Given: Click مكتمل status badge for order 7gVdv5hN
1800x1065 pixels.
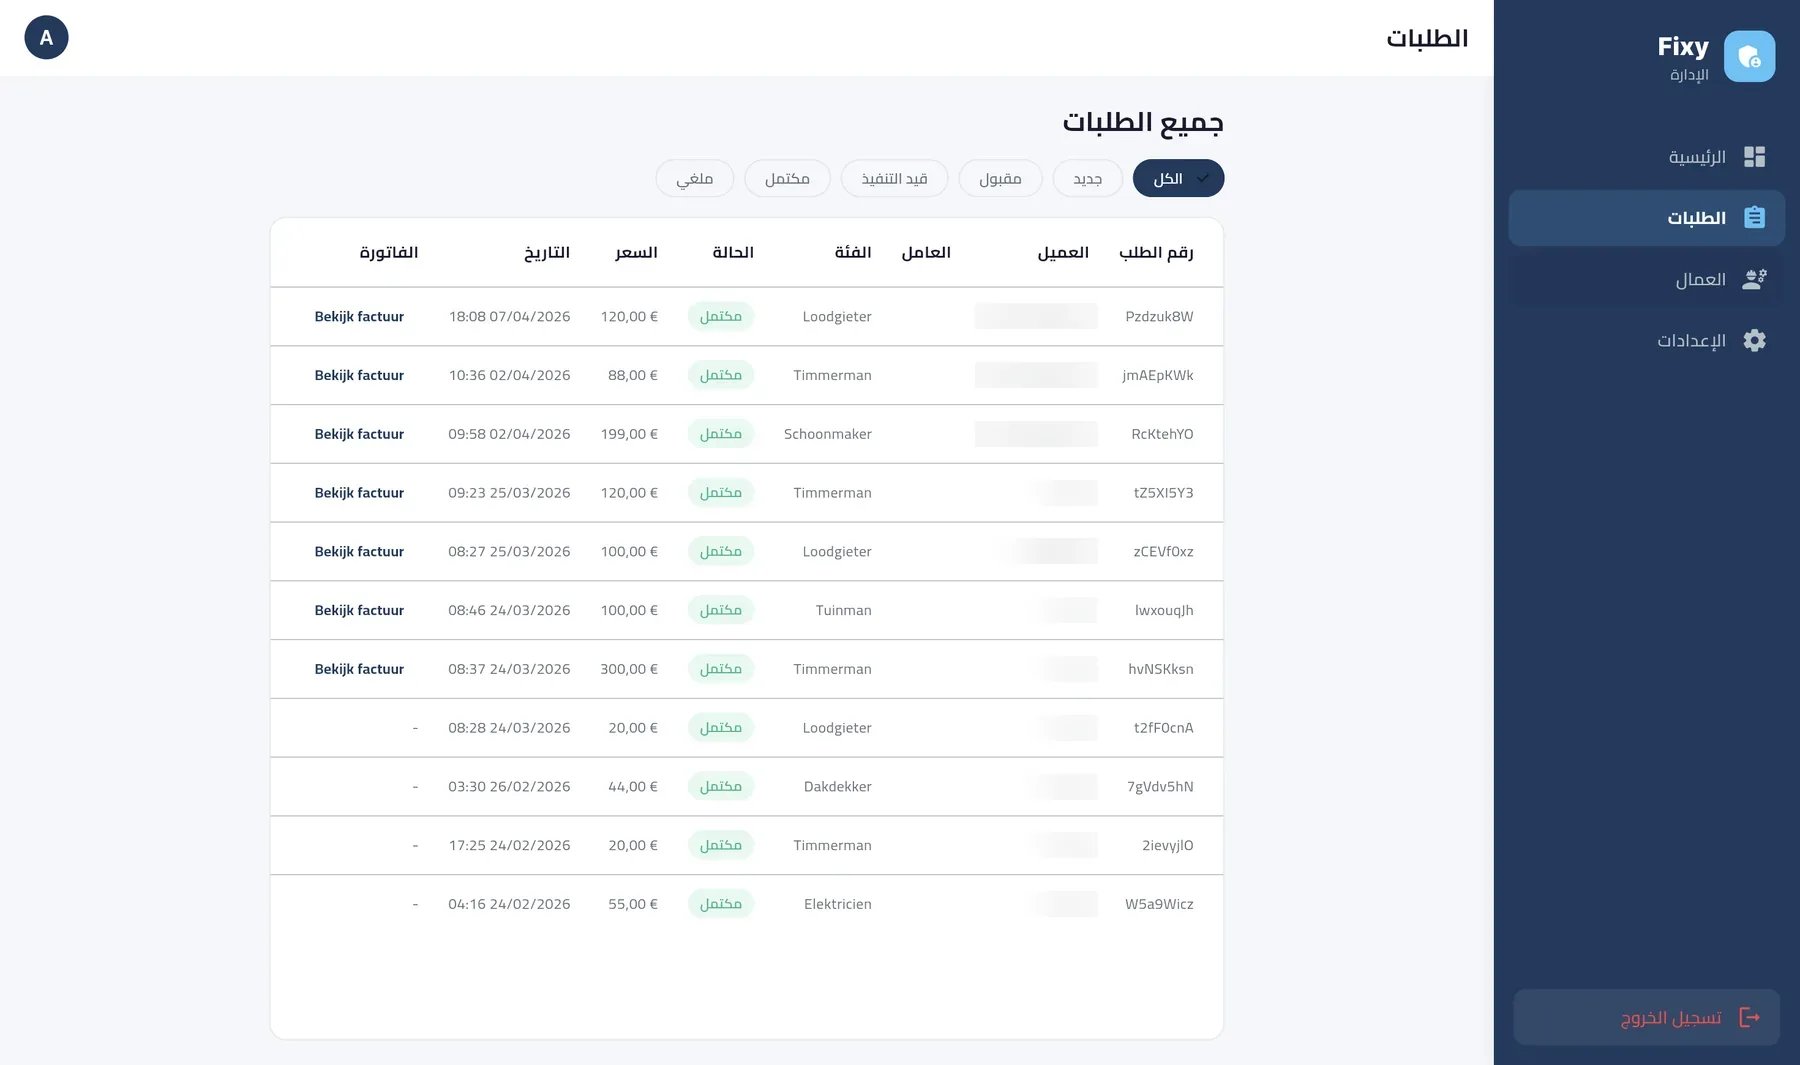Looking at the screenshot, I should 721,786.
